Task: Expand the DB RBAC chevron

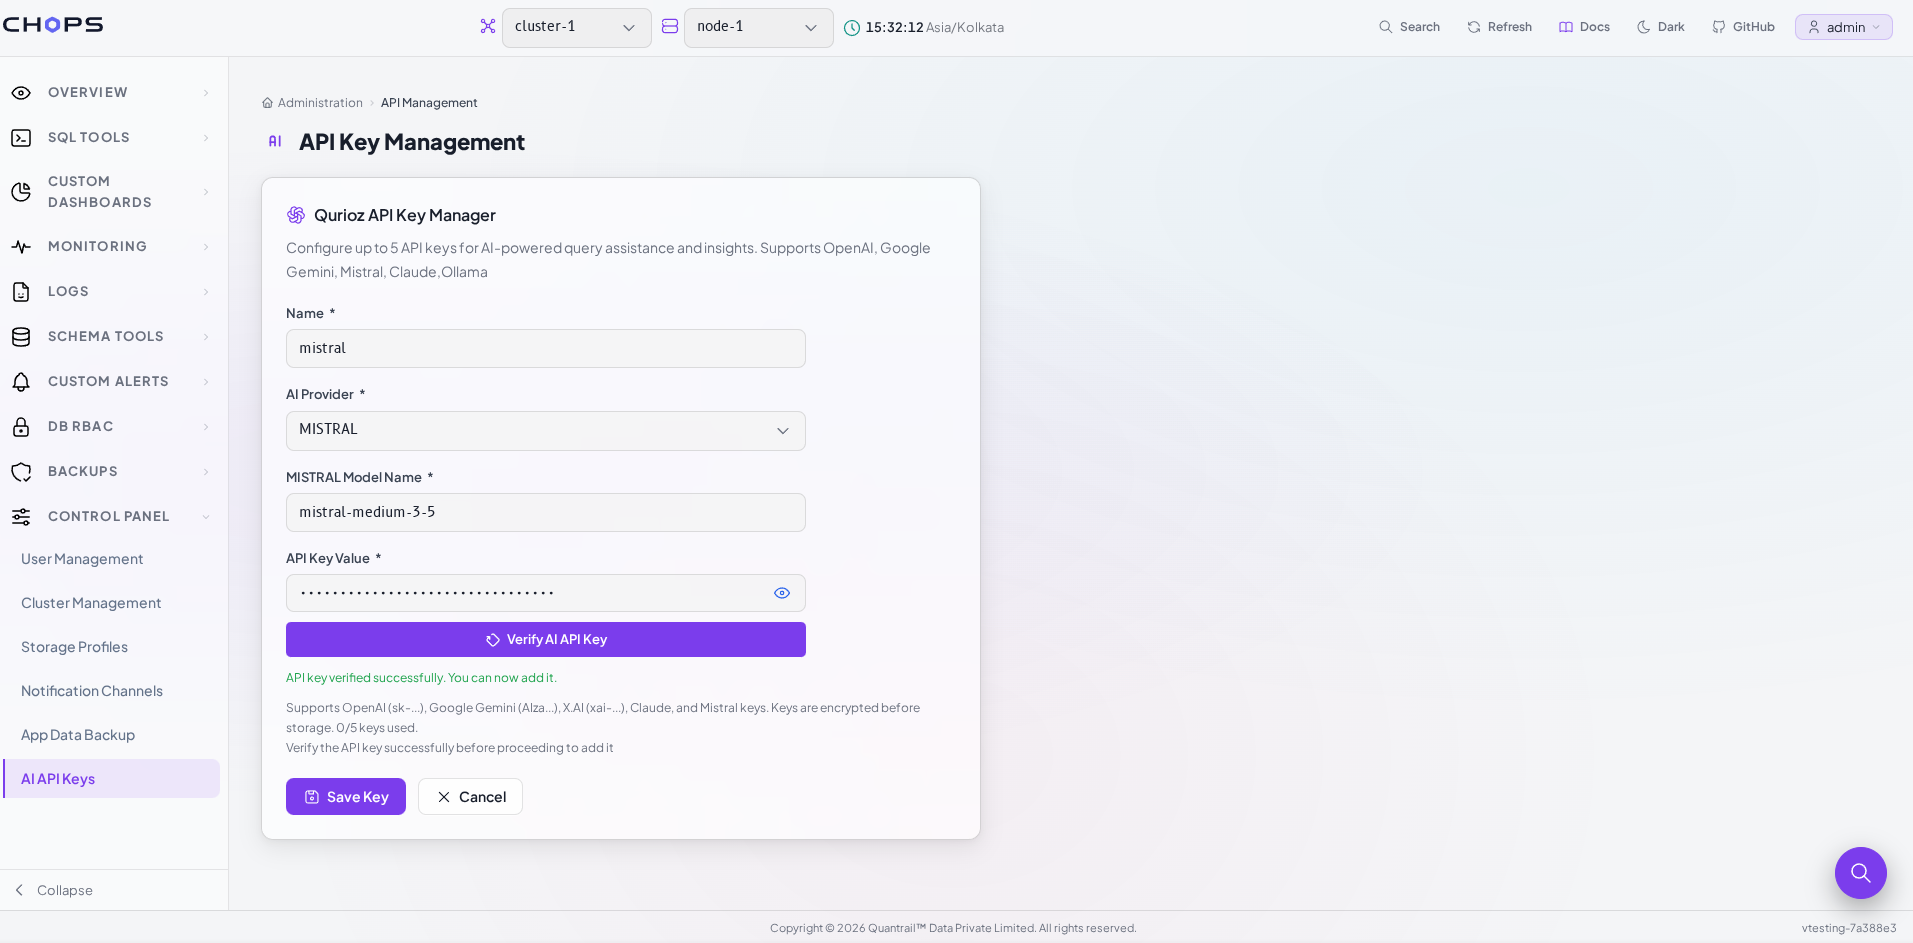Action: [206, 427]
